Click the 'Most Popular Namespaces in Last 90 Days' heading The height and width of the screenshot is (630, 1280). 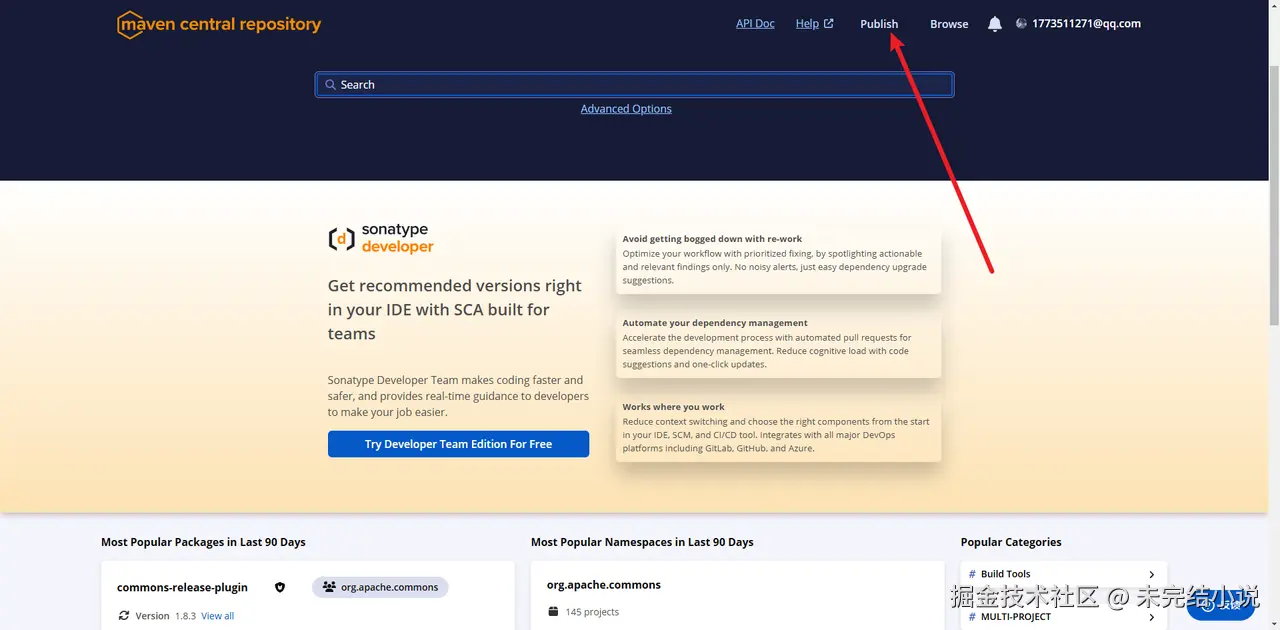pyautogui.click(x=642, y=542)
